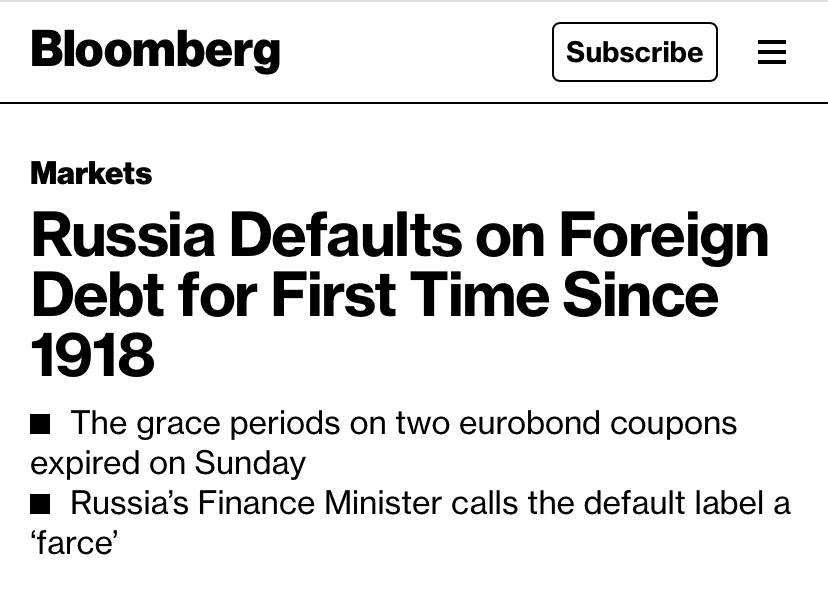This screenshot has height=593, width=828.
Task: Select the headline word 'Foreign'
Action: click(664, 237)
